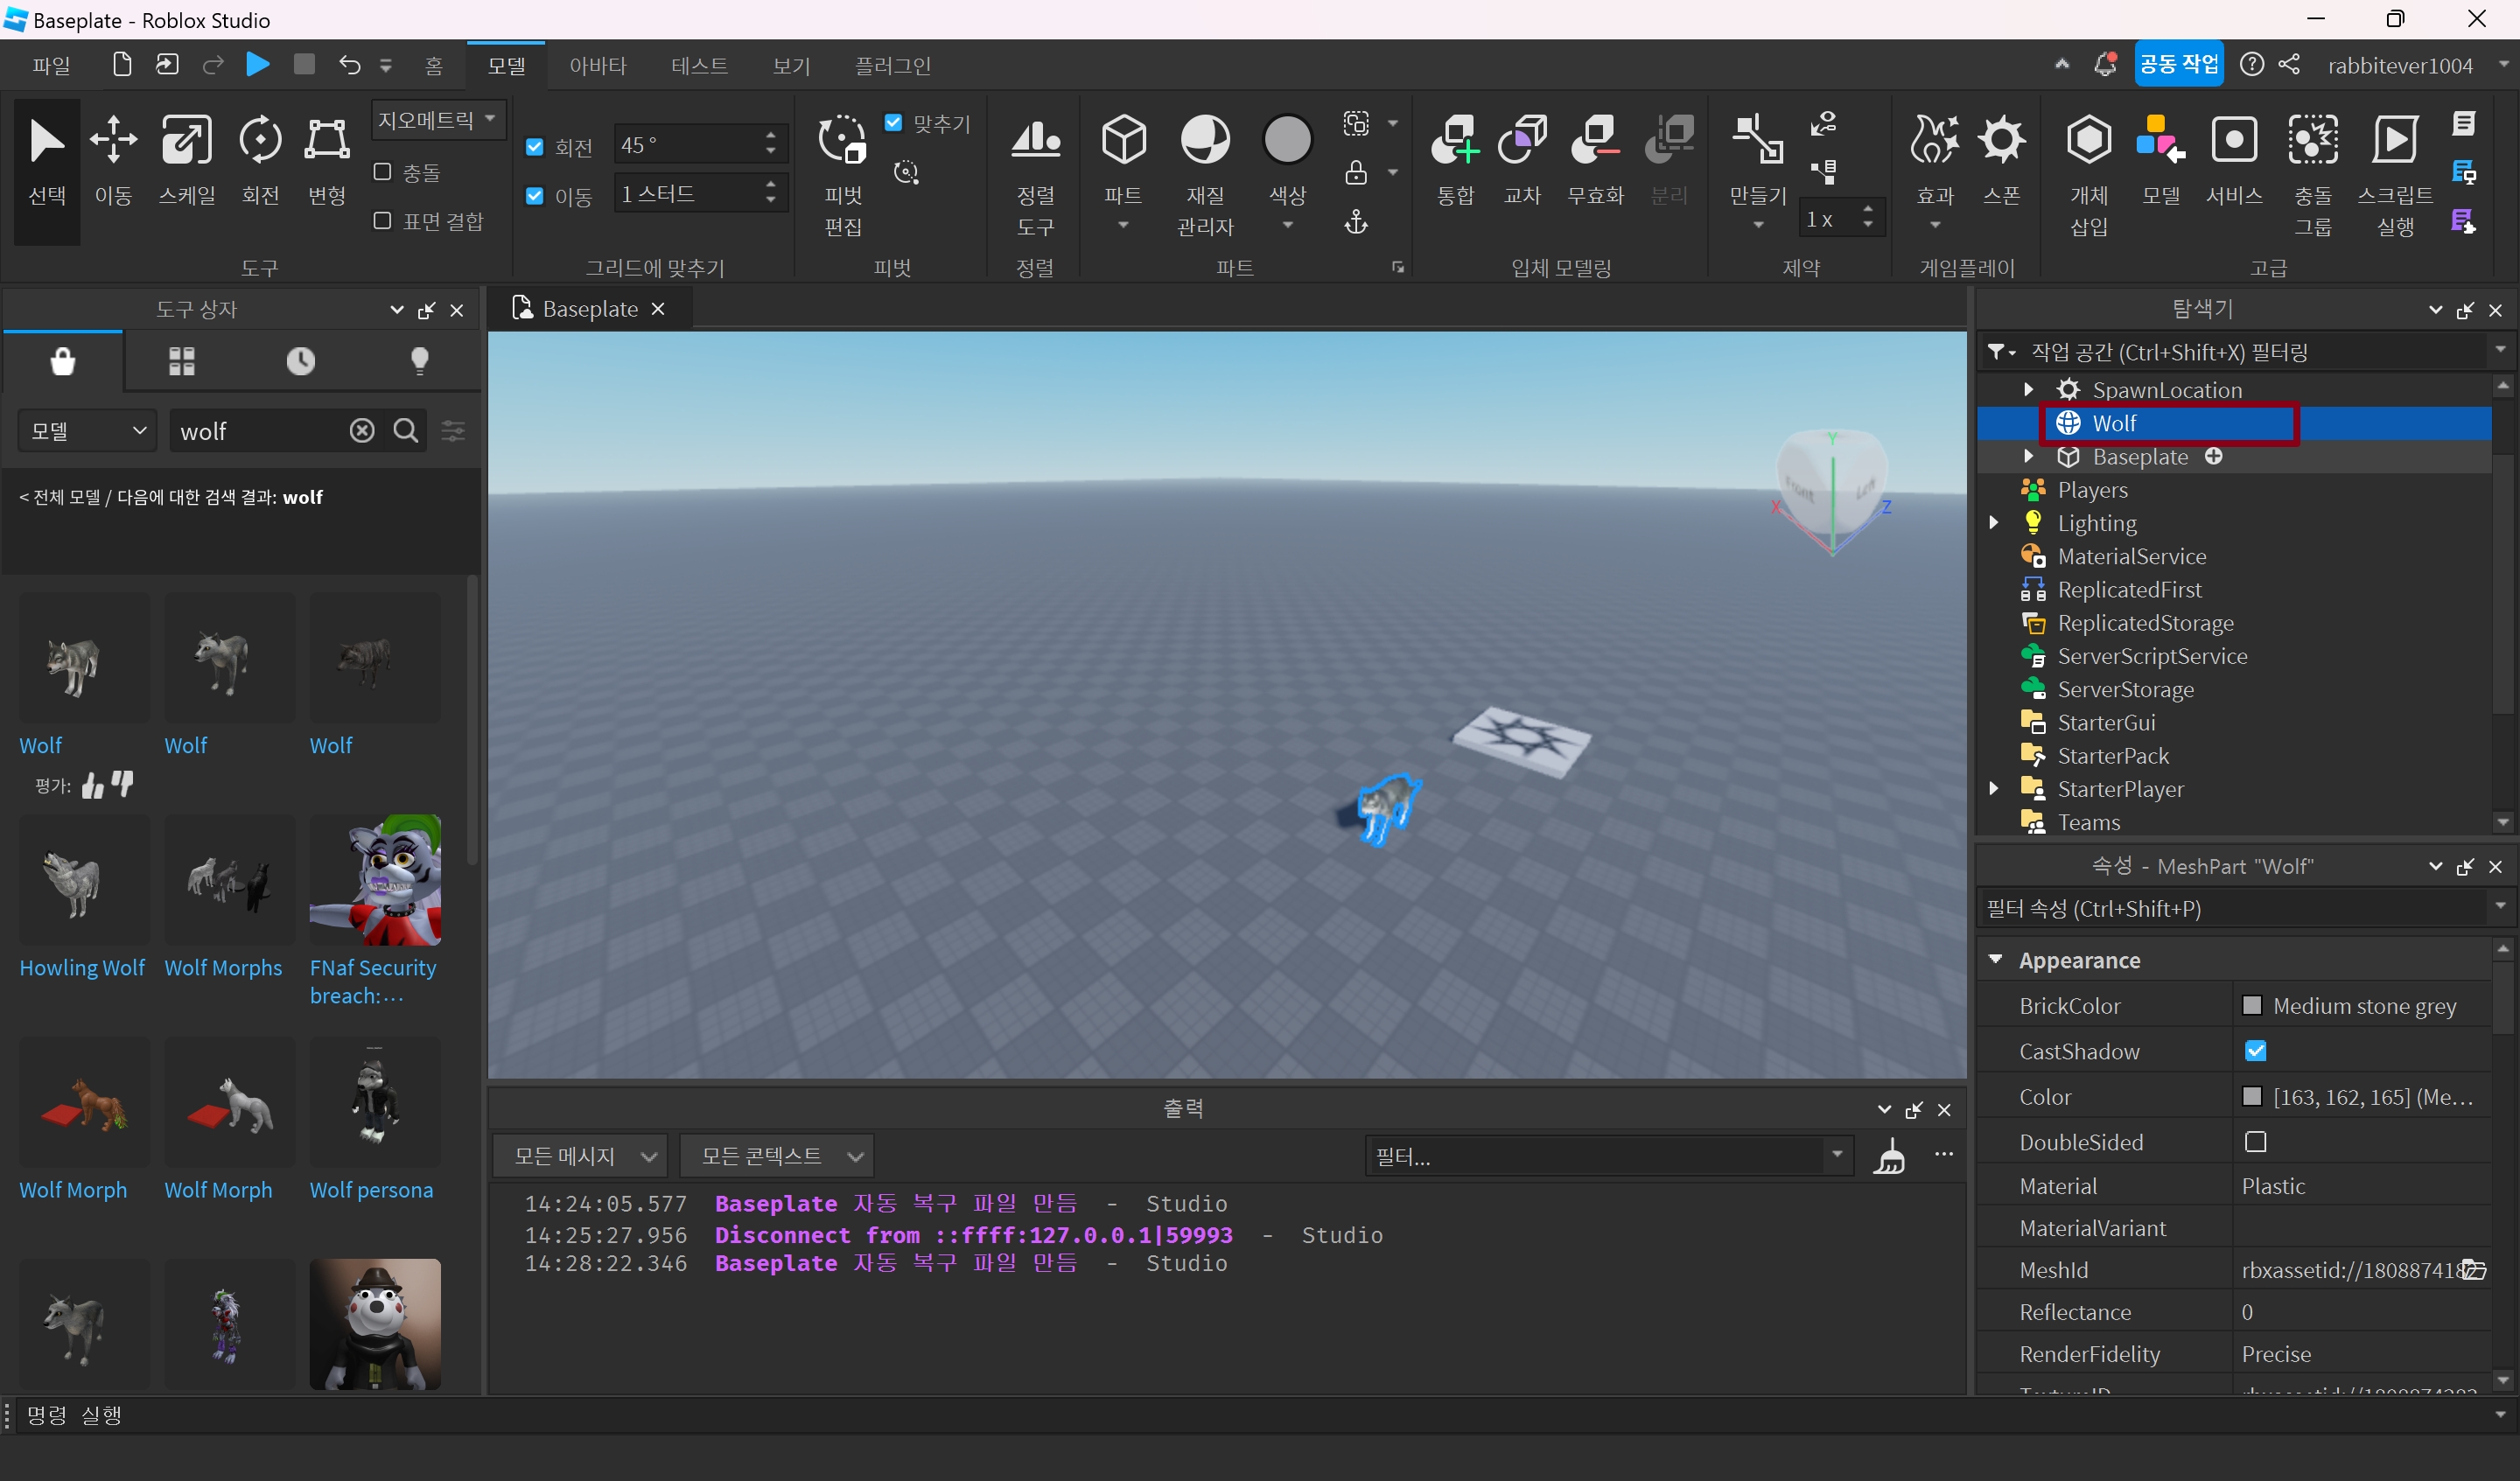Open the toolbox inventory grid tab

click(181, 361)
